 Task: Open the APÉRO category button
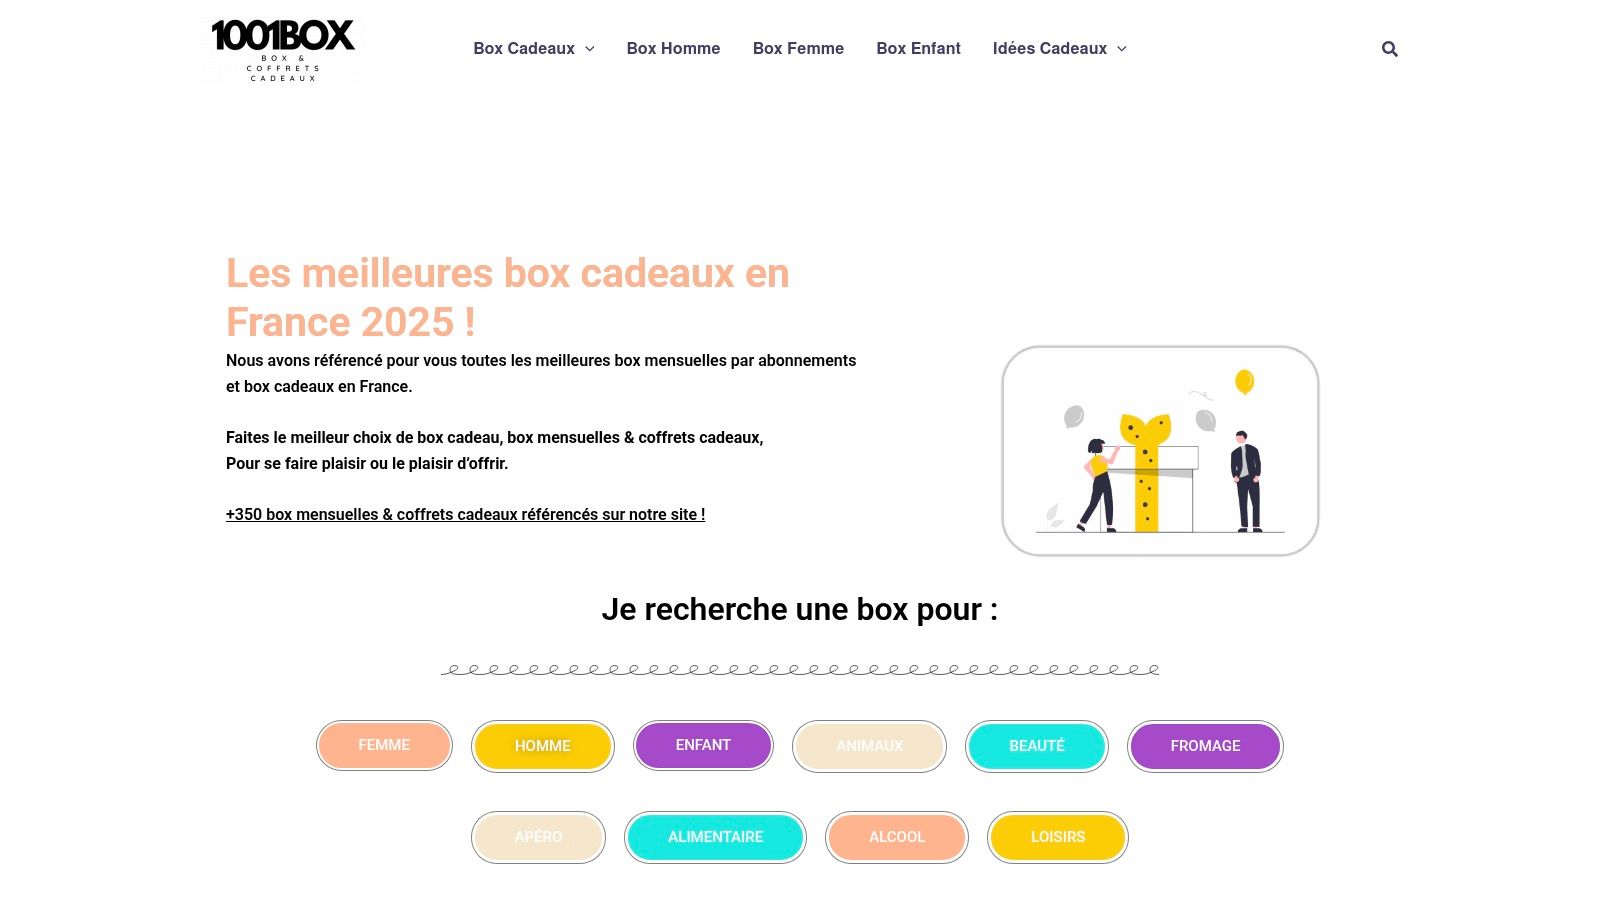click(x=538, y=837)
